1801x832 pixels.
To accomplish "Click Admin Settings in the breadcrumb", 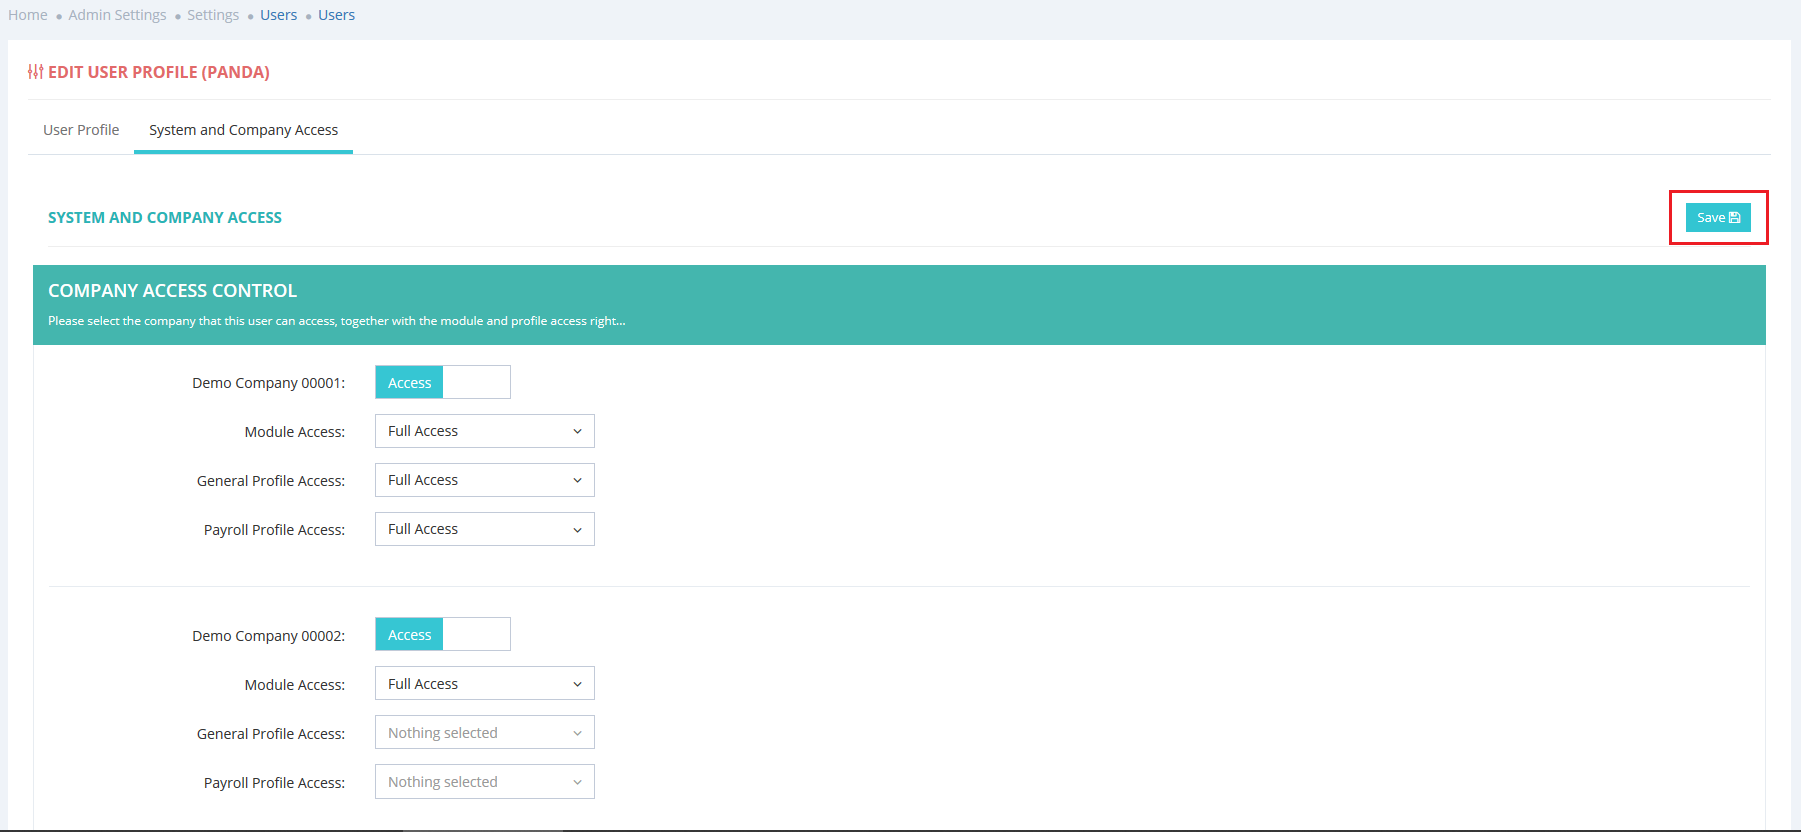I will pyautogui.click(x=117, y=15).
